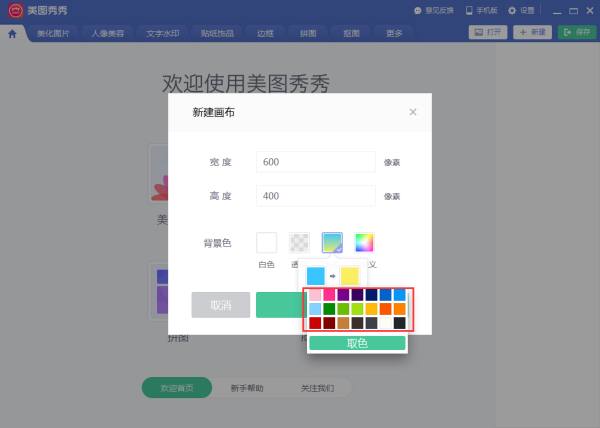Pick the light pink palette swatch

click(315, 295)
